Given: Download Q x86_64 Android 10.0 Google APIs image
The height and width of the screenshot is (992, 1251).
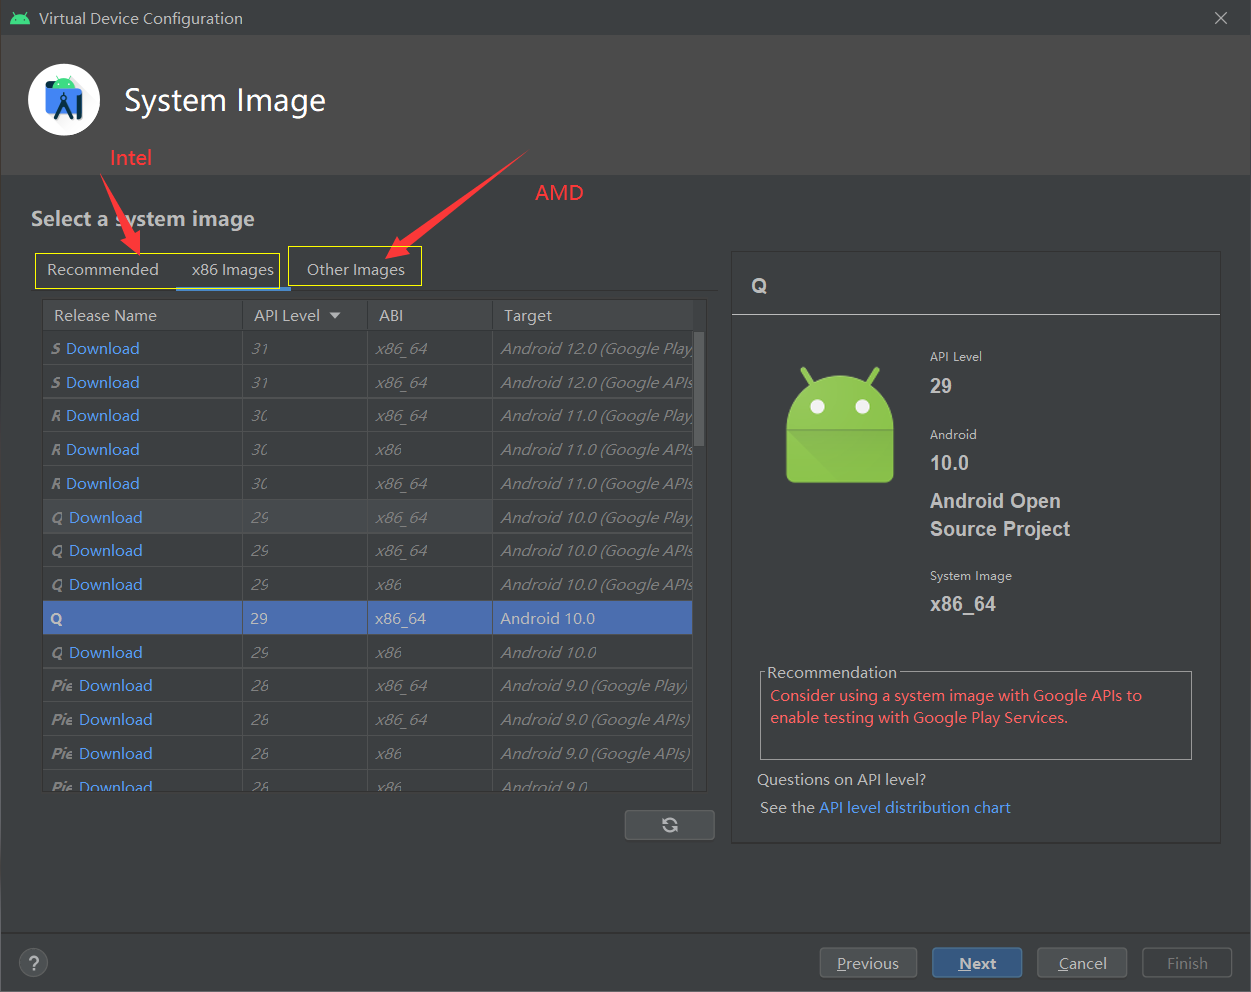Looking at the screenshot, I should pos(106,551).
